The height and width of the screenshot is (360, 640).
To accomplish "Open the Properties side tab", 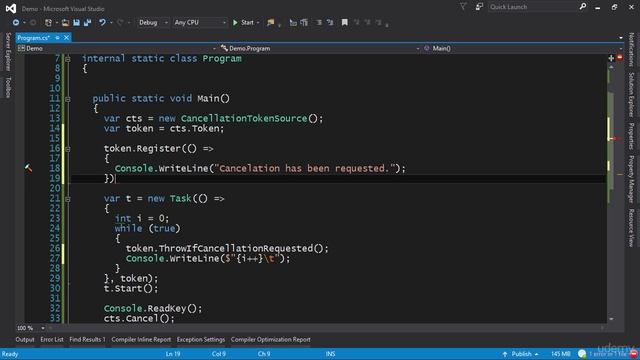I will pyautogui.click(x=631, y=136).
